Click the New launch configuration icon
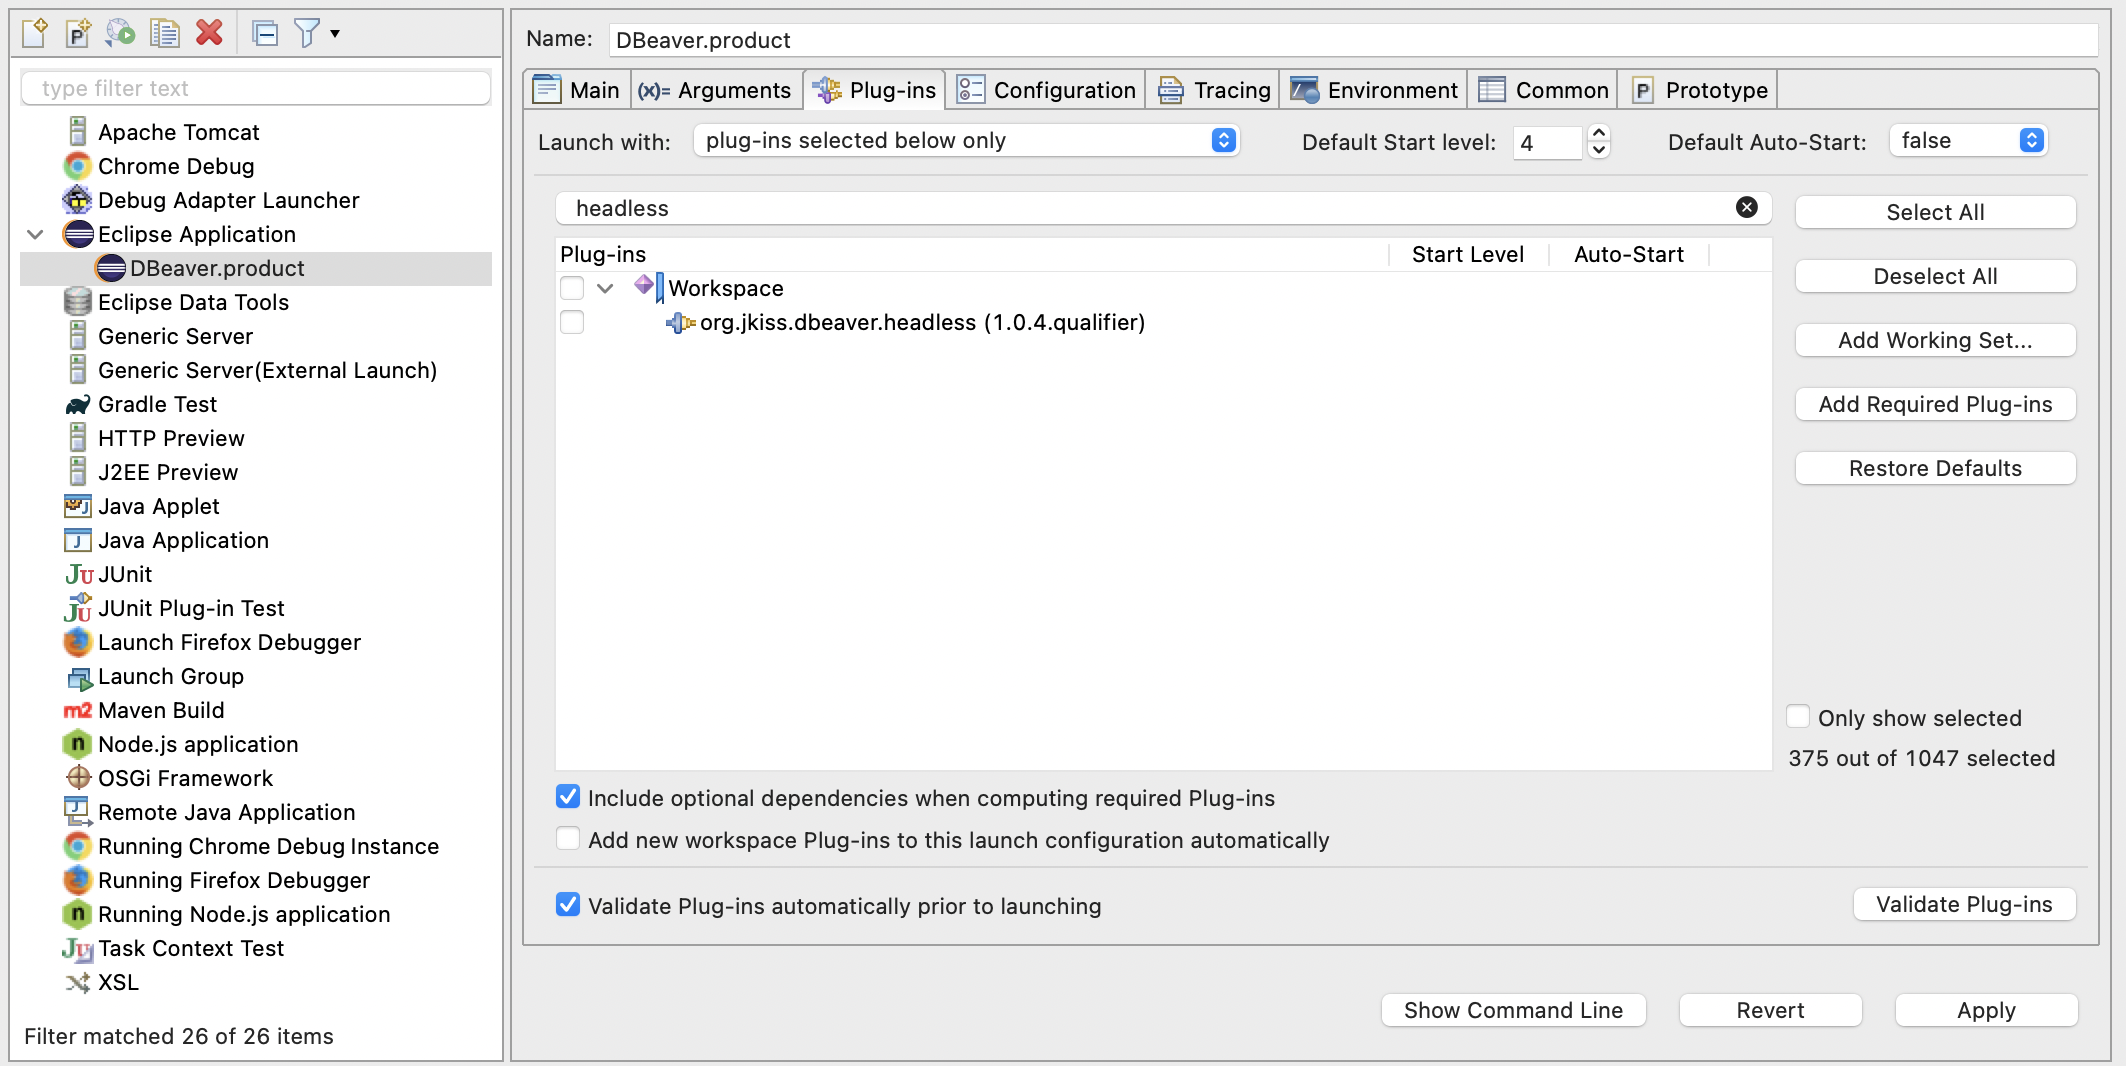This screenshot has height=1066, width=2126. [35, 33]
